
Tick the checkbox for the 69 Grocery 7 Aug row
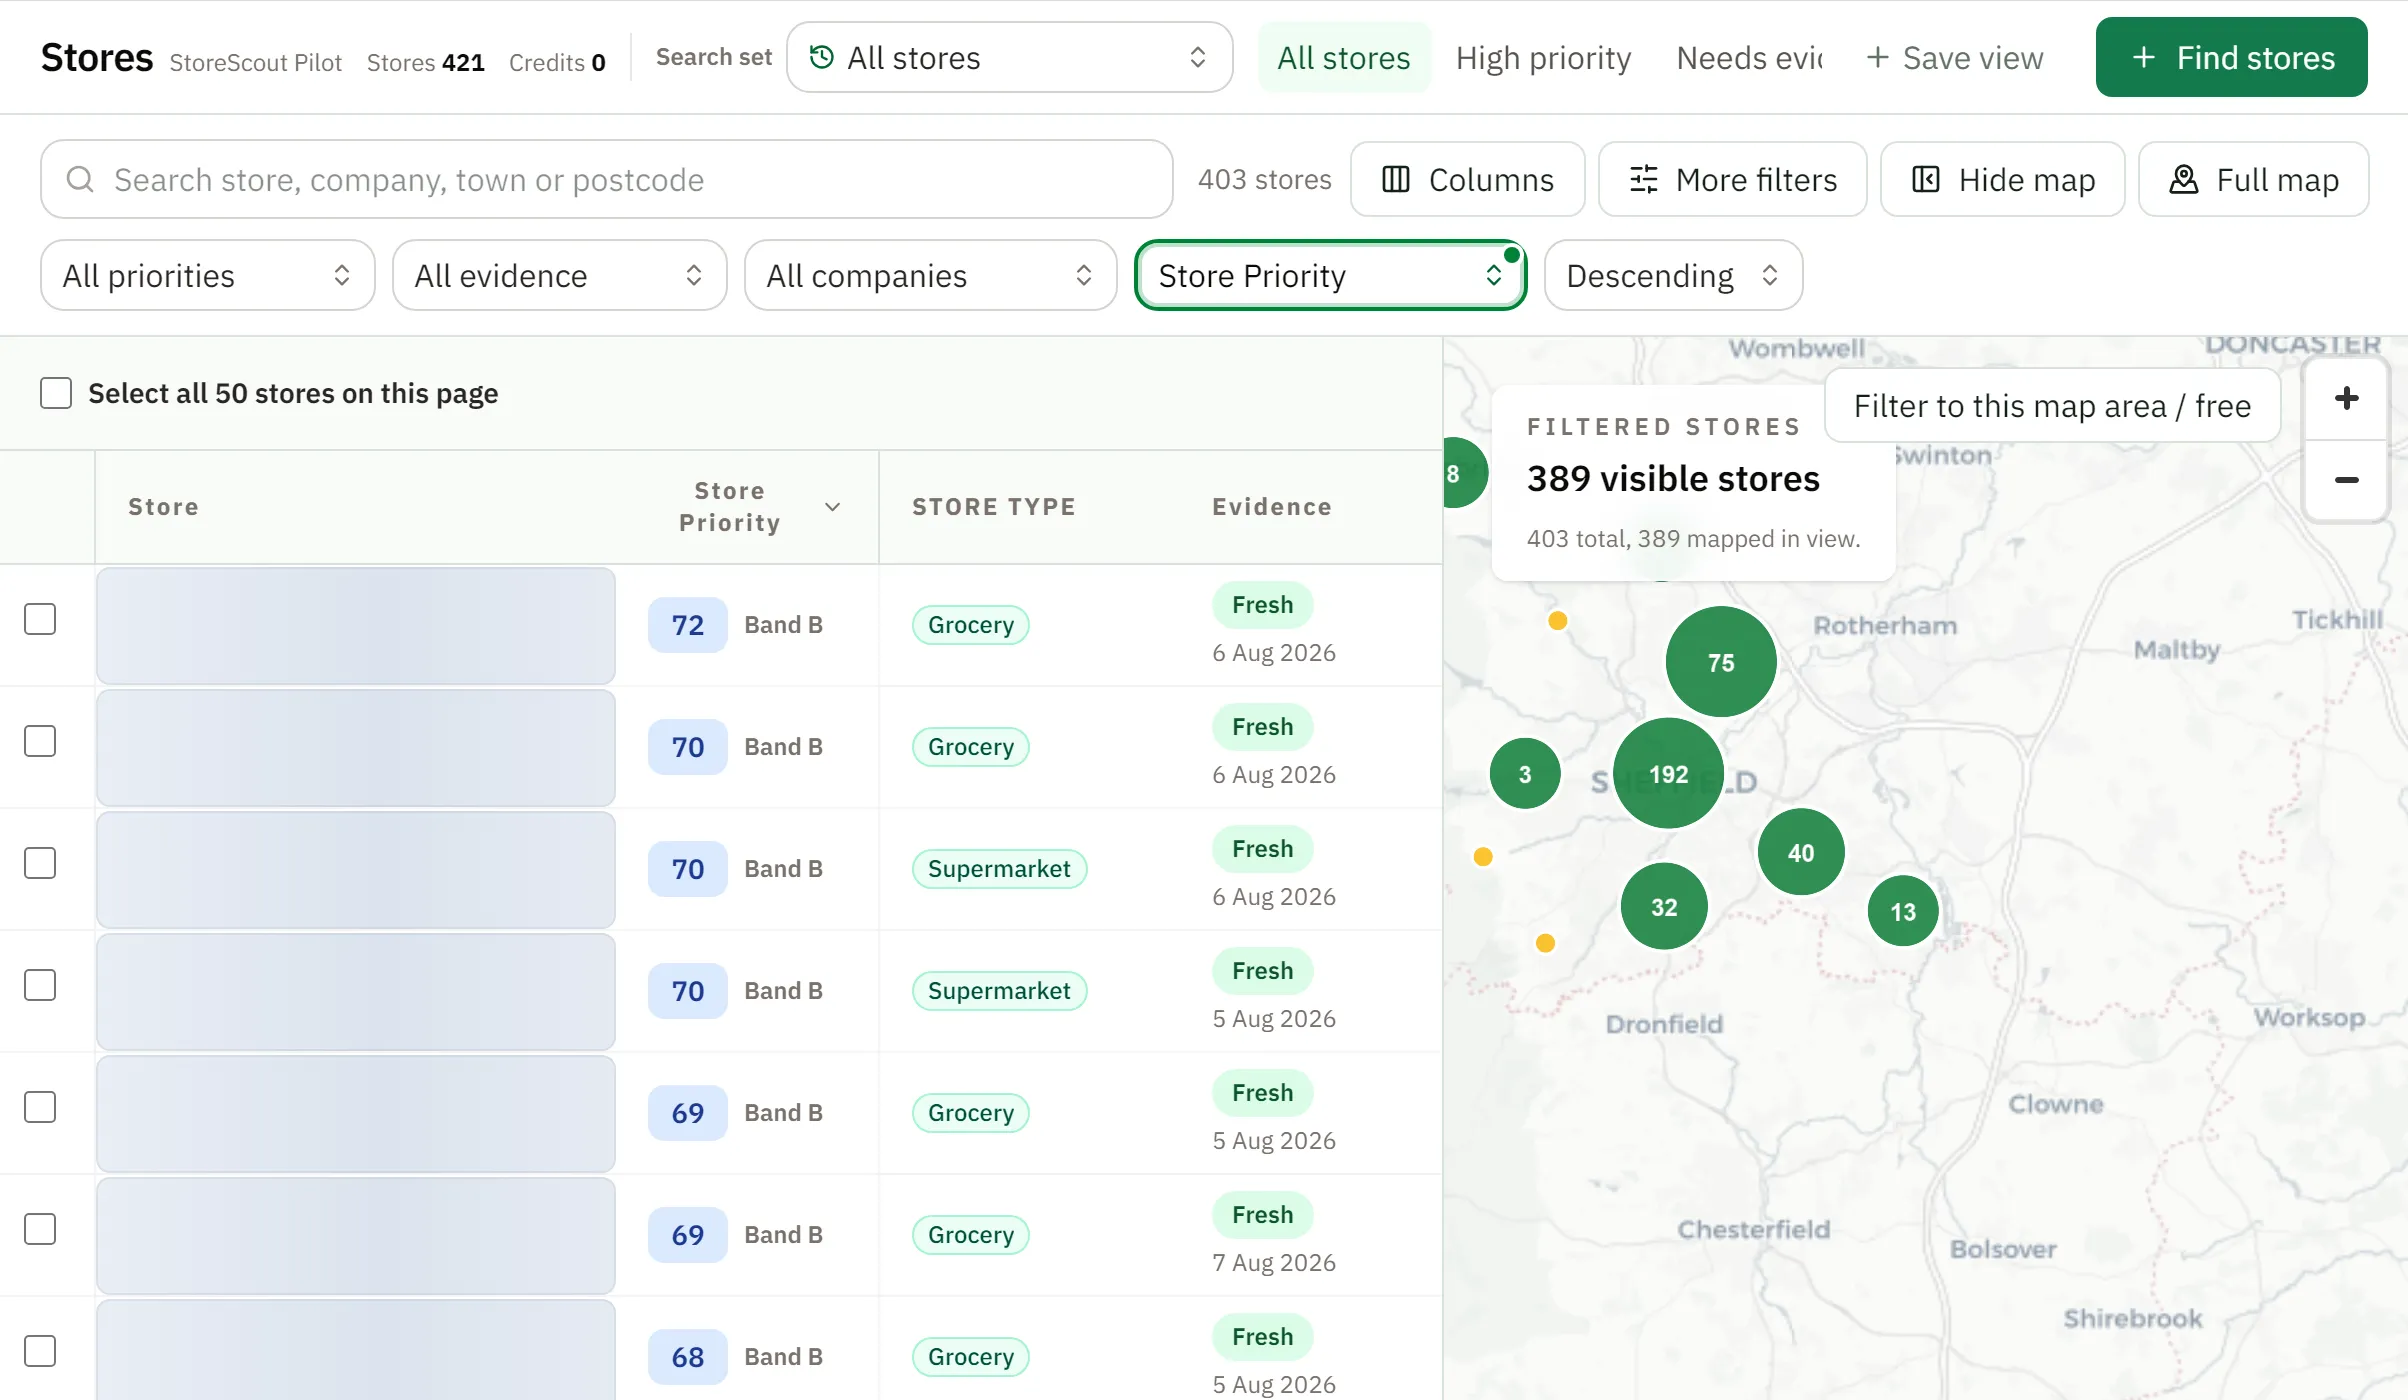tap(40, 1229)
